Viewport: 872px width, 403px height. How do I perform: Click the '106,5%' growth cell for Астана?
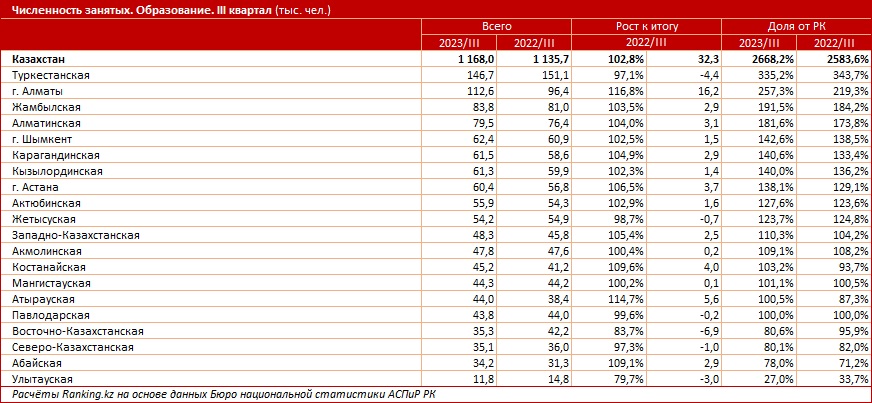[627, 188]
